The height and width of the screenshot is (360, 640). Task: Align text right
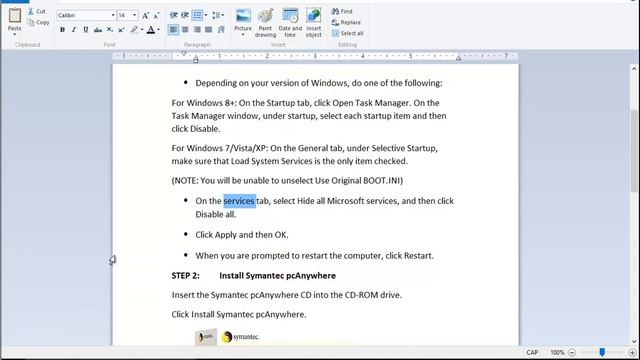tap(197, 29)
